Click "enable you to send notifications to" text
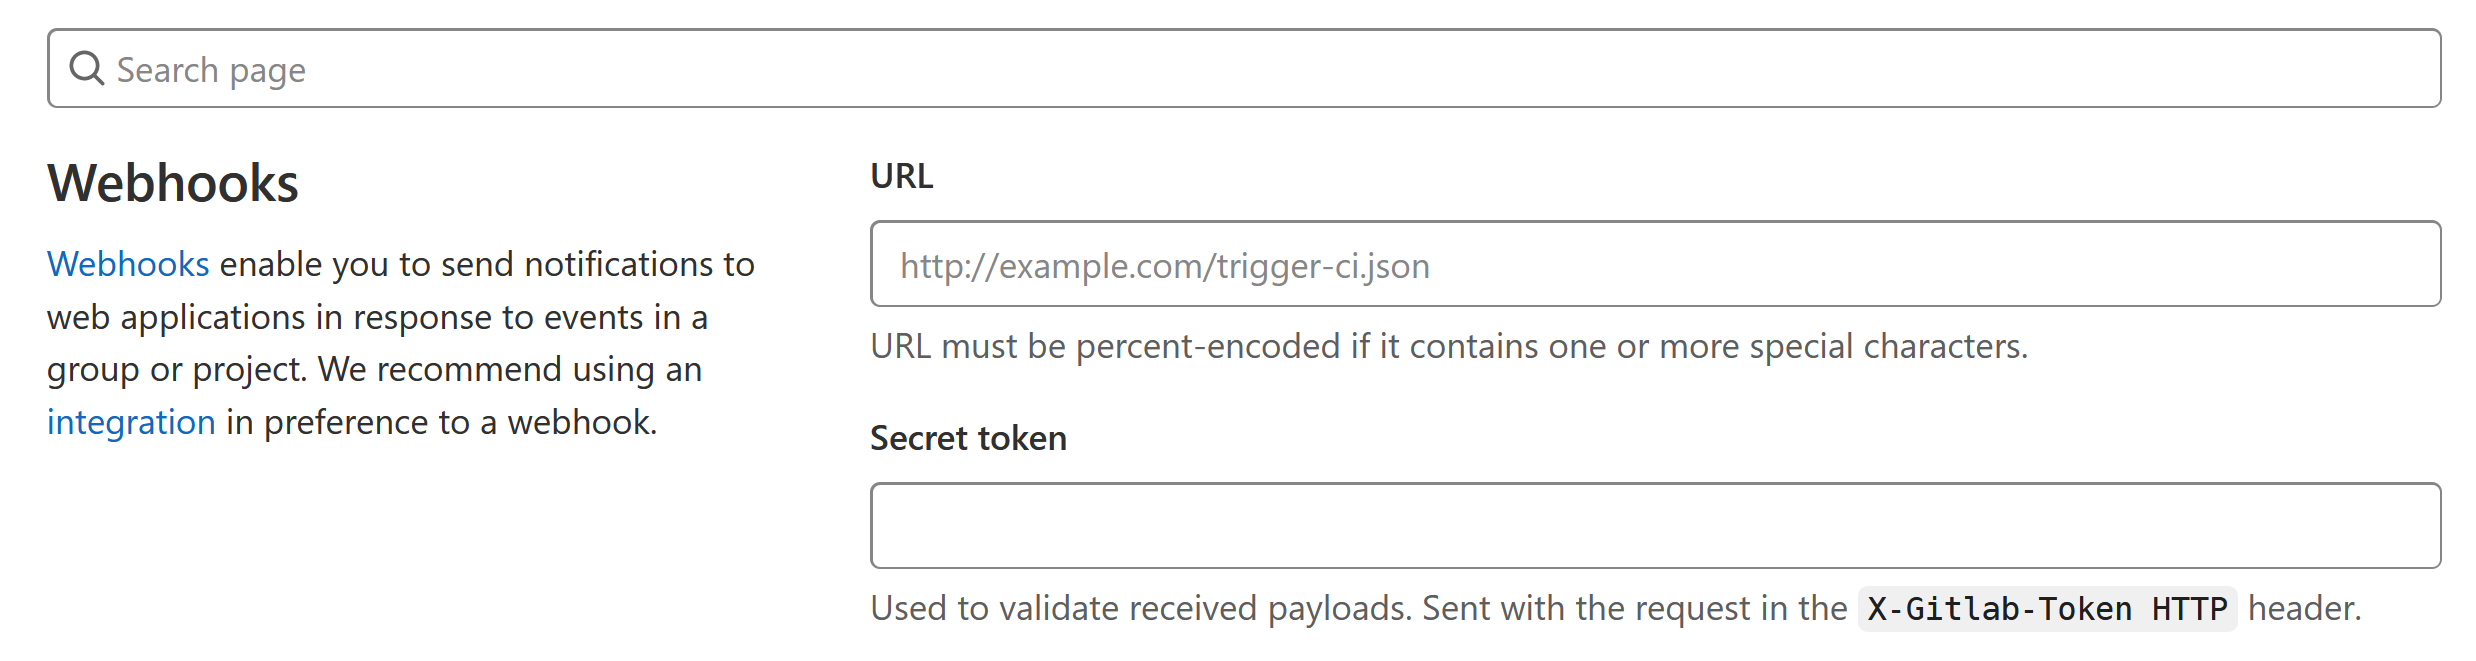Viewport: 2476px width, 661px height. pos(487,264)
